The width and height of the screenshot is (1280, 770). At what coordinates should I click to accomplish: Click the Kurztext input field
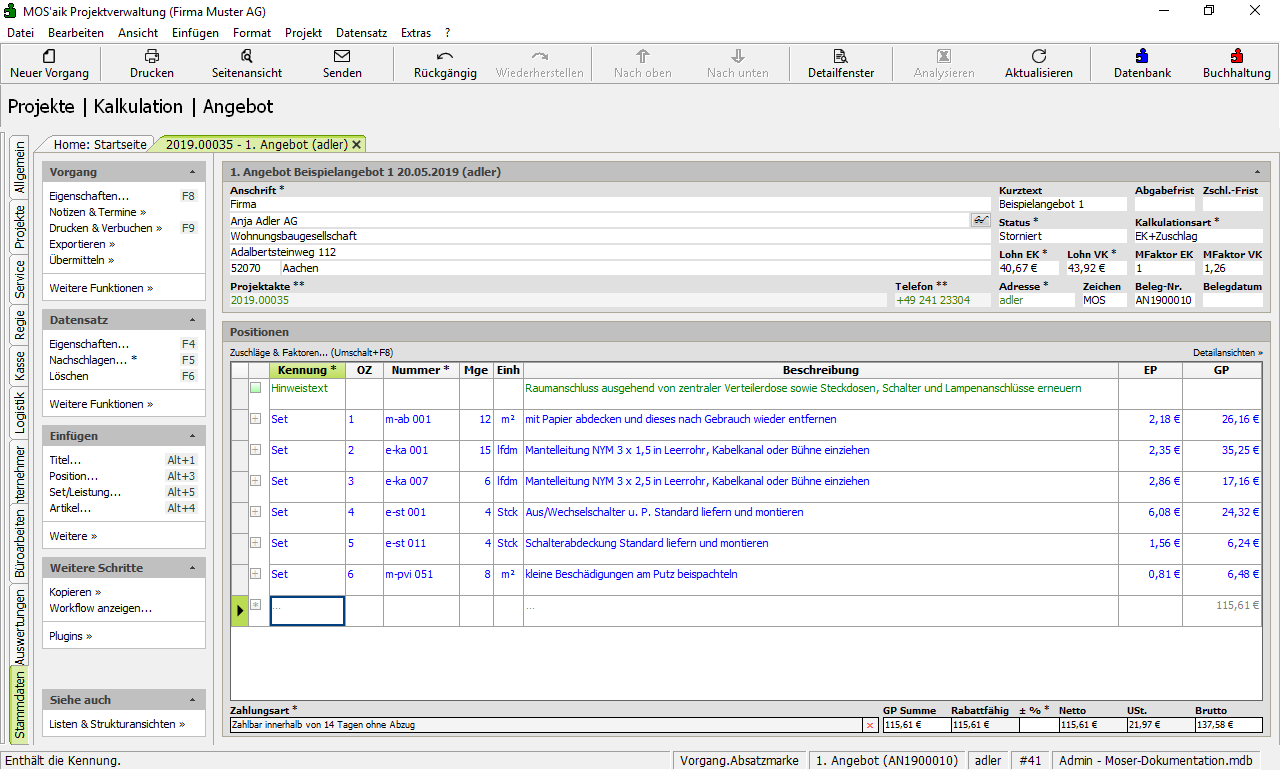pyautogui.click(x=1062, y=204)
